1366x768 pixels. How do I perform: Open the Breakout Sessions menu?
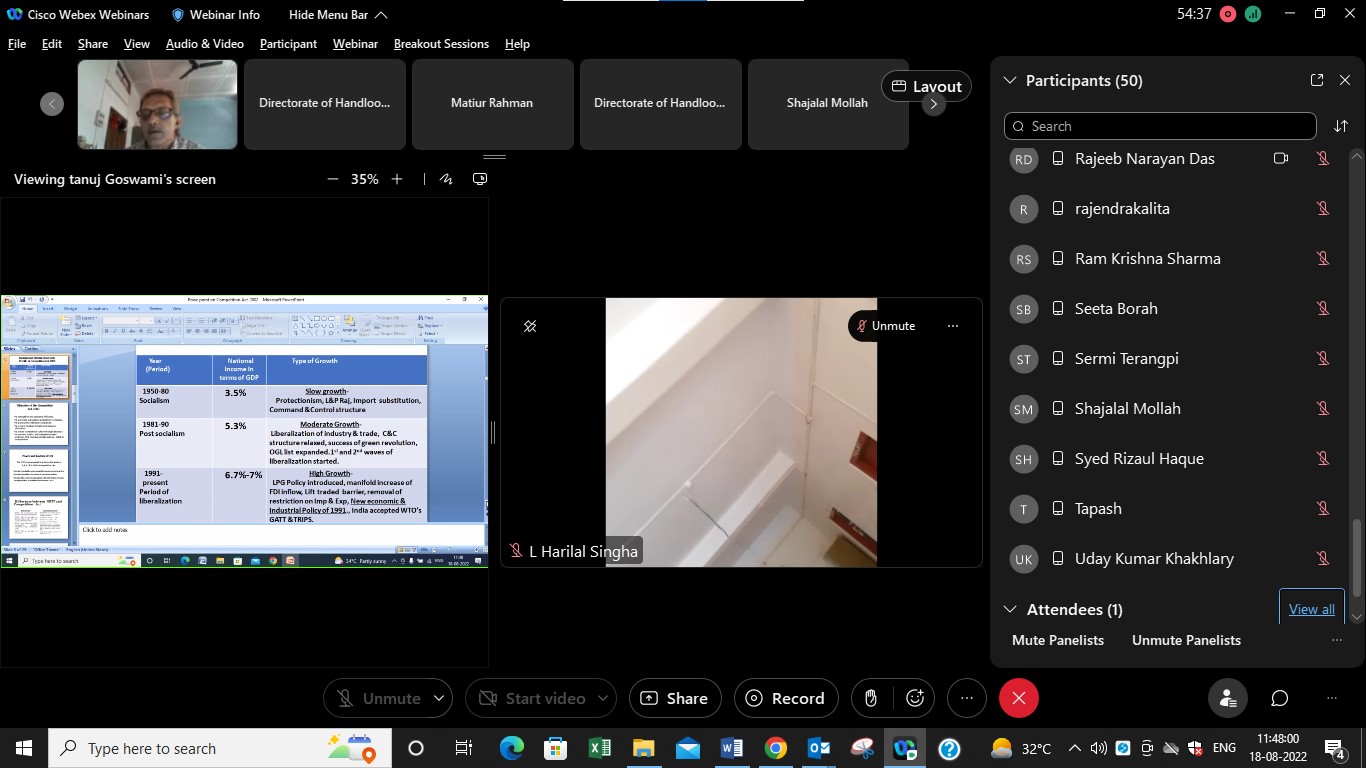pos(441,44)
